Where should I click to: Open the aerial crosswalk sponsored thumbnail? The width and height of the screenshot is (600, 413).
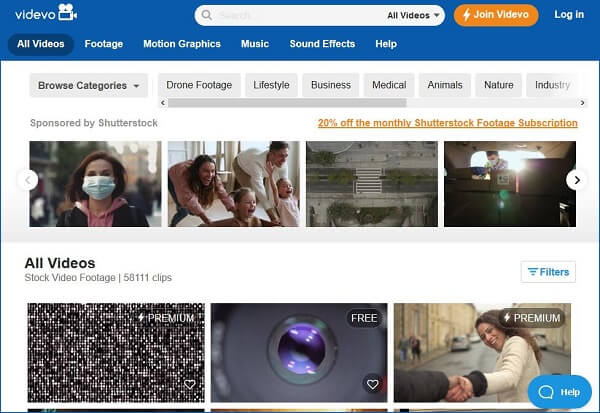372,184
